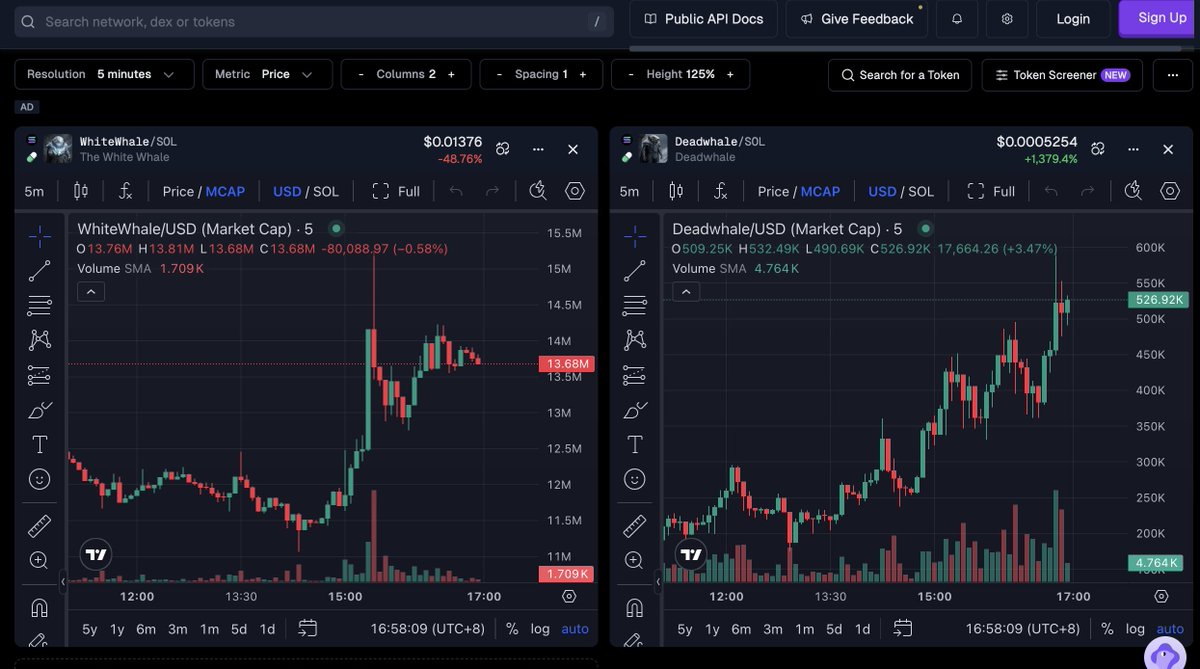Select trend line tool in WhiteWhale chart
Image resolution: width=1200 pixels, height=669 pixels.
coord(39,270)
